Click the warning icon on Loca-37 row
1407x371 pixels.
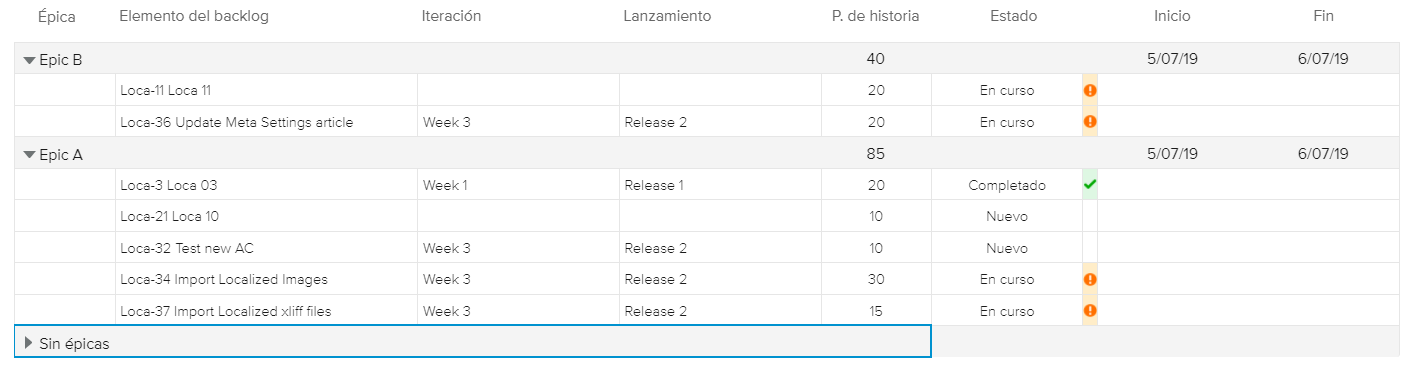pos(1090,311)
